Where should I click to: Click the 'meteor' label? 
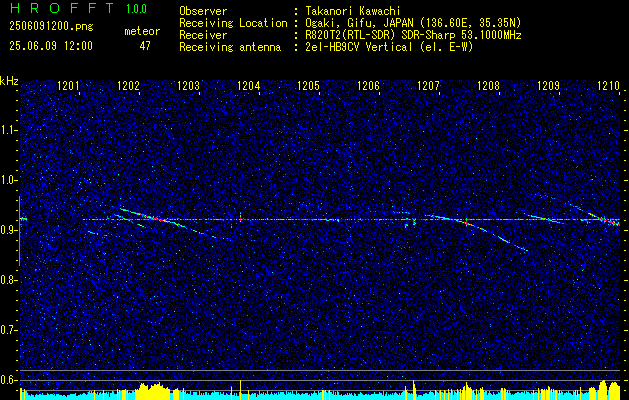tap(142, 31)
